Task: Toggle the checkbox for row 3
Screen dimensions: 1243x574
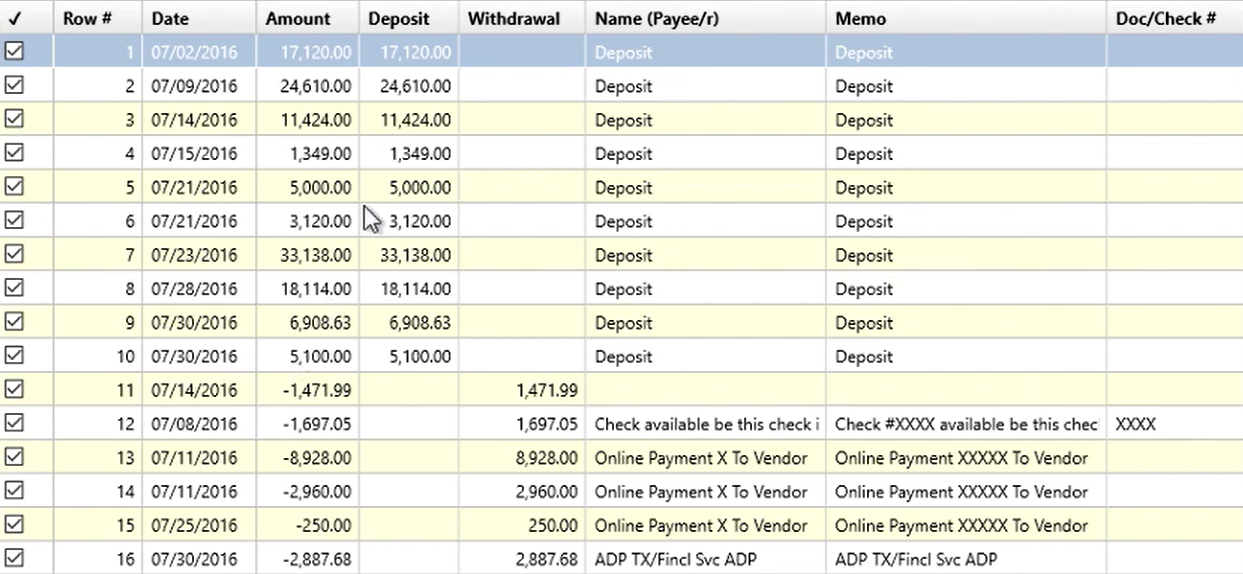Action: tap(14, 119)
